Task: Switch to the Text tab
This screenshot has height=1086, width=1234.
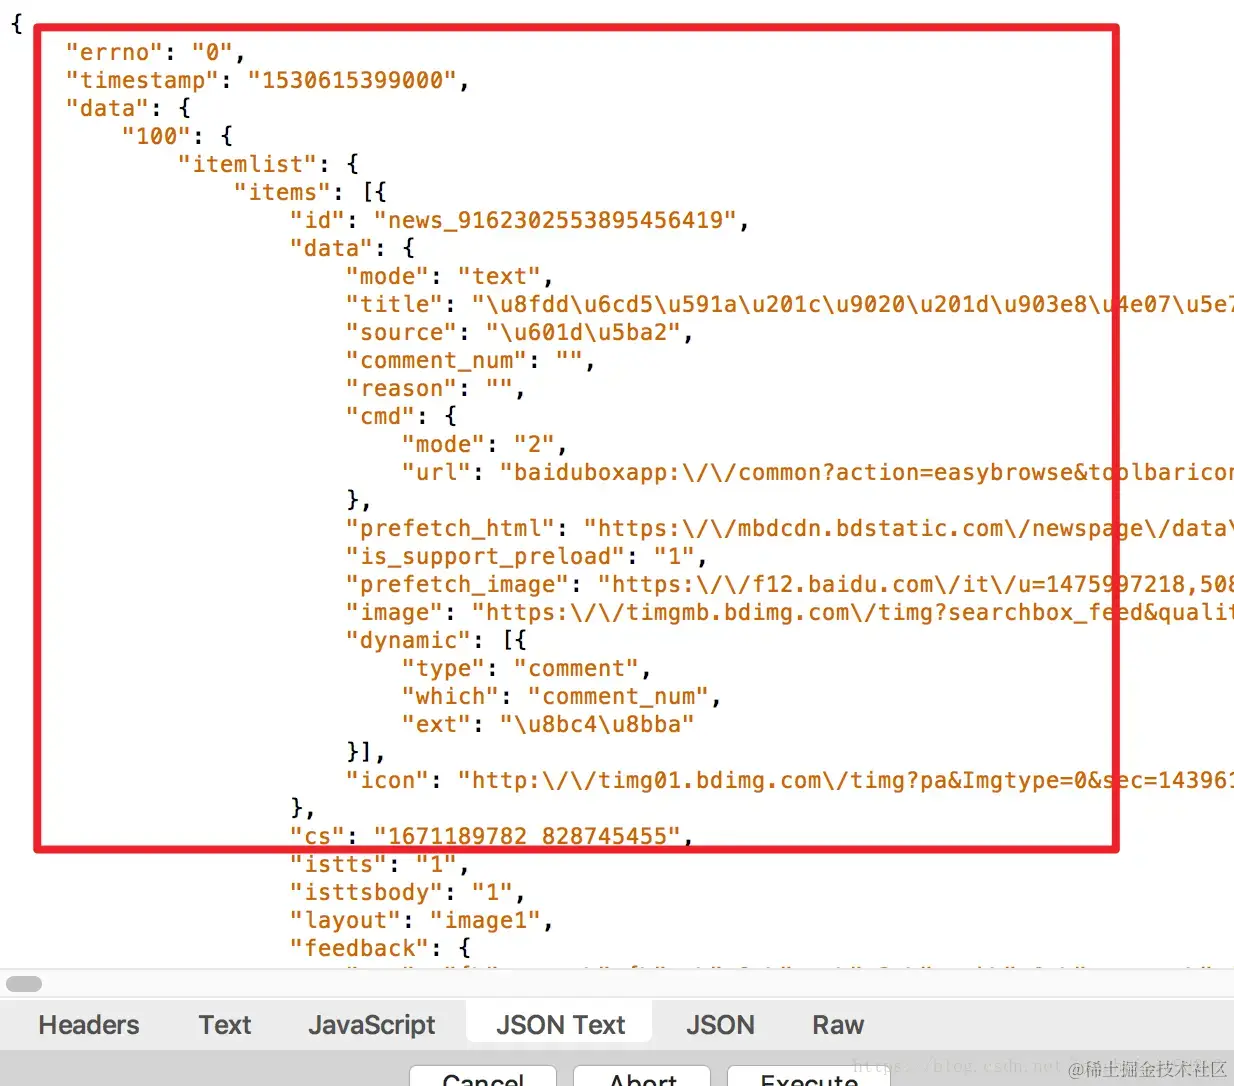Action: pos(225,1025)
